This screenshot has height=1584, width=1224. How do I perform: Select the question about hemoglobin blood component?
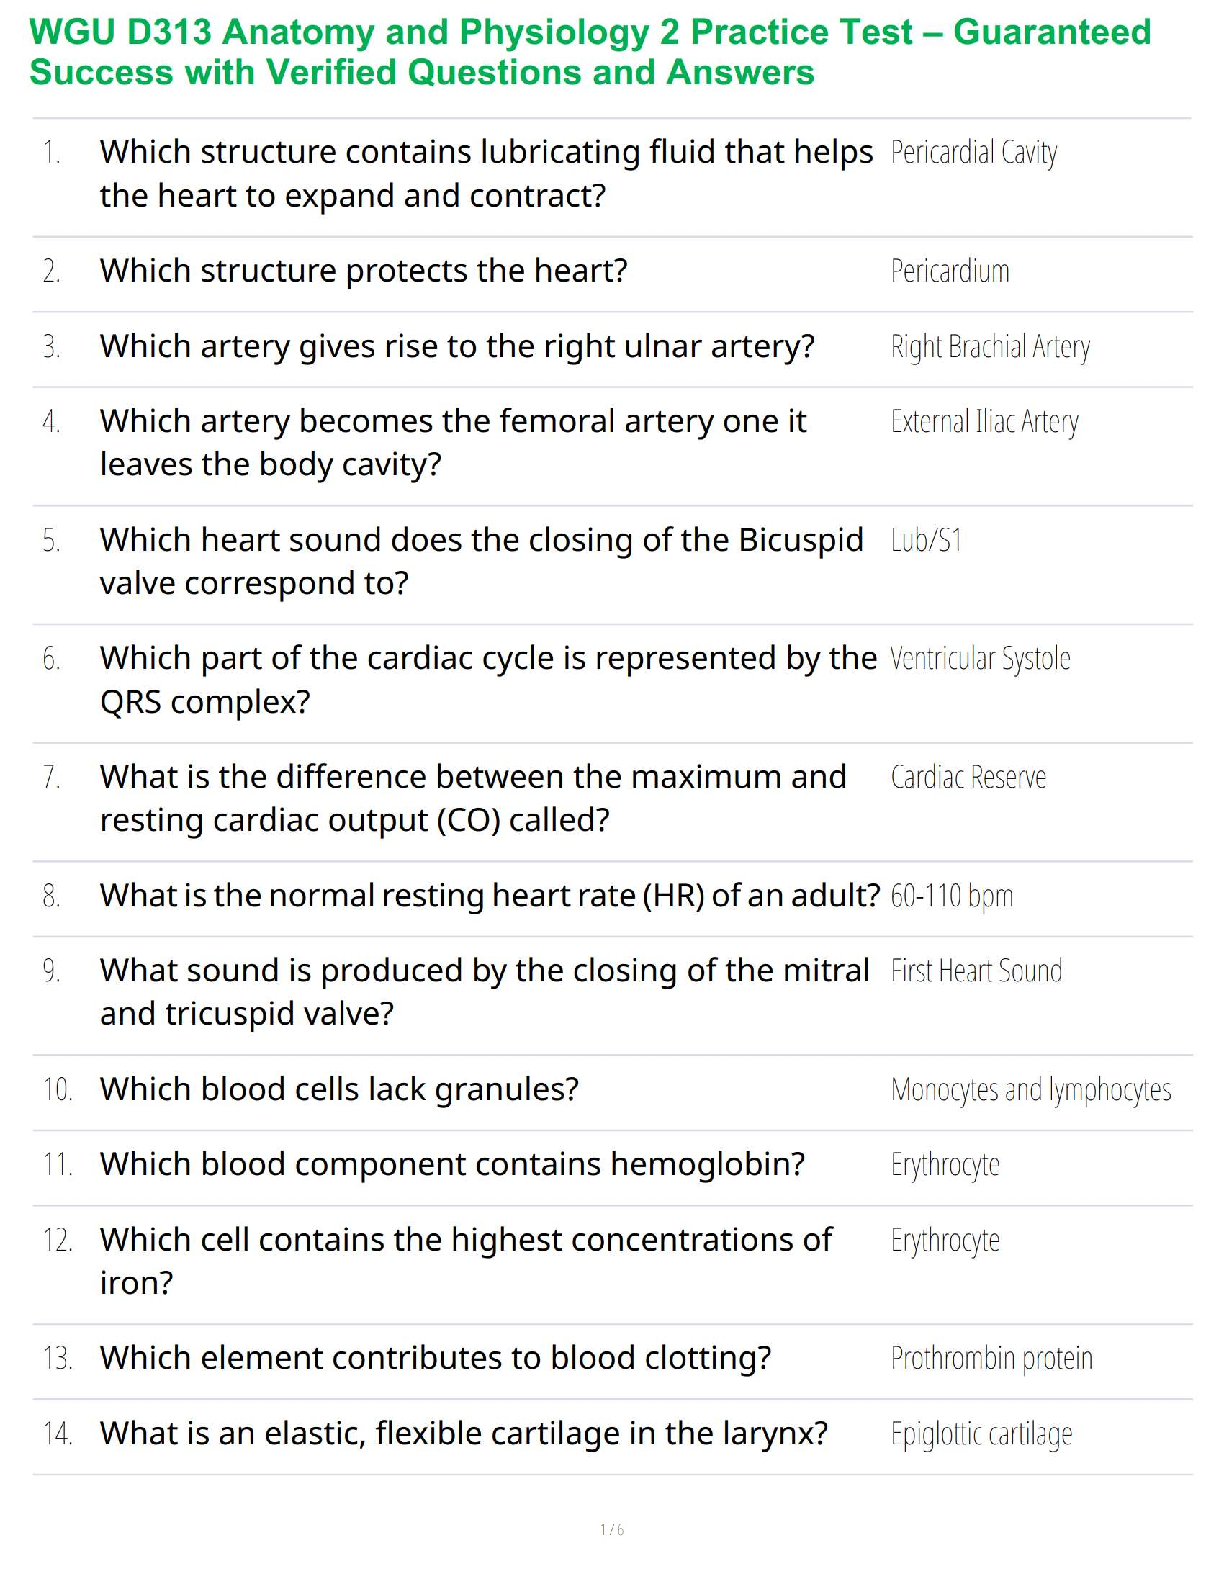452,1165
